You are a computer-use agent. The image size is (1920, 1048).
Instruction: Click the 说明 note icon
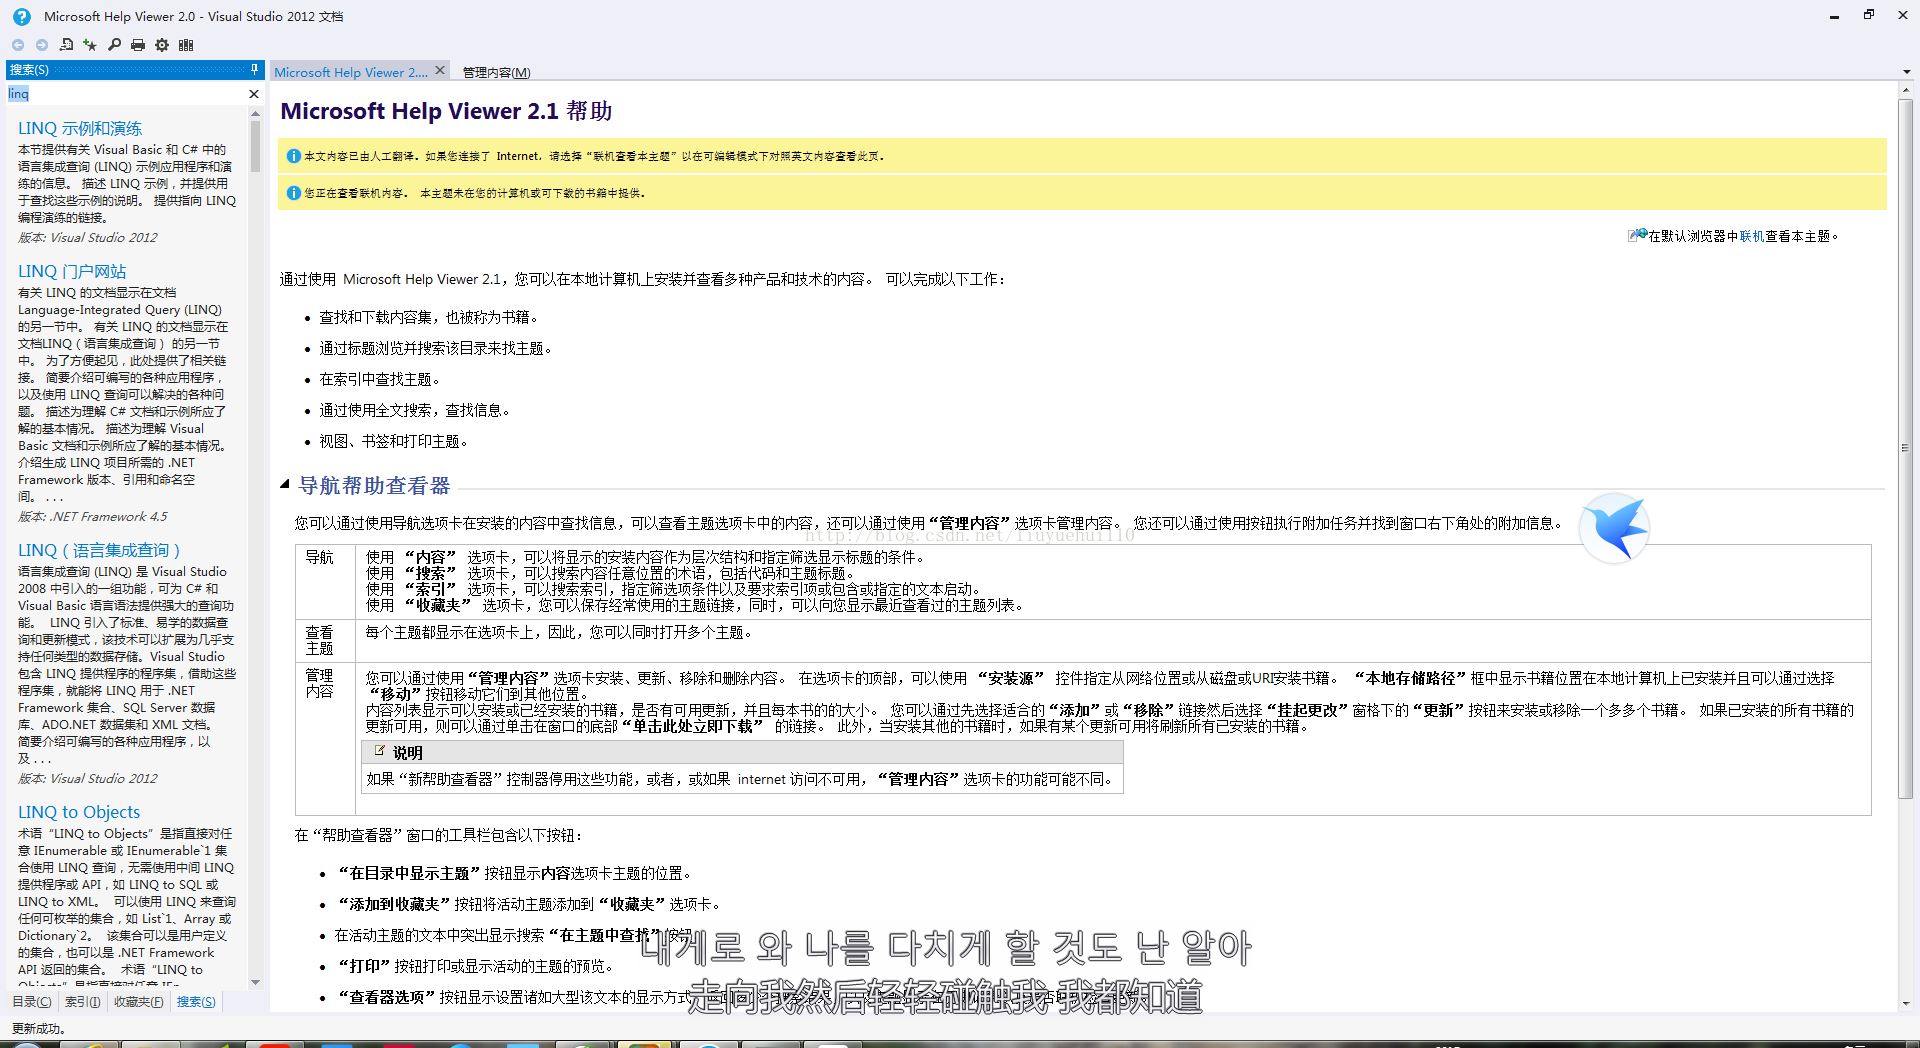[x=380, y=751]
